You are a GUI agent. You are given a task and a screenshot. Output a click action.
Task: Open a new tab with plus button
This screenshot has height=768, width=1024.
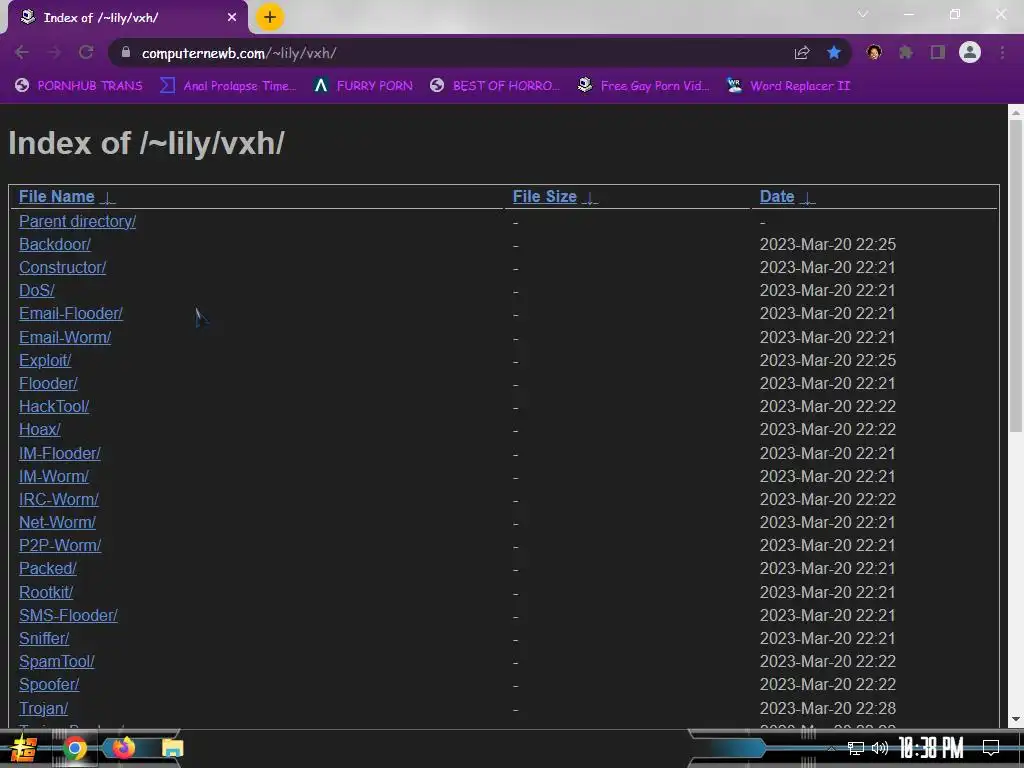(270, 17)
